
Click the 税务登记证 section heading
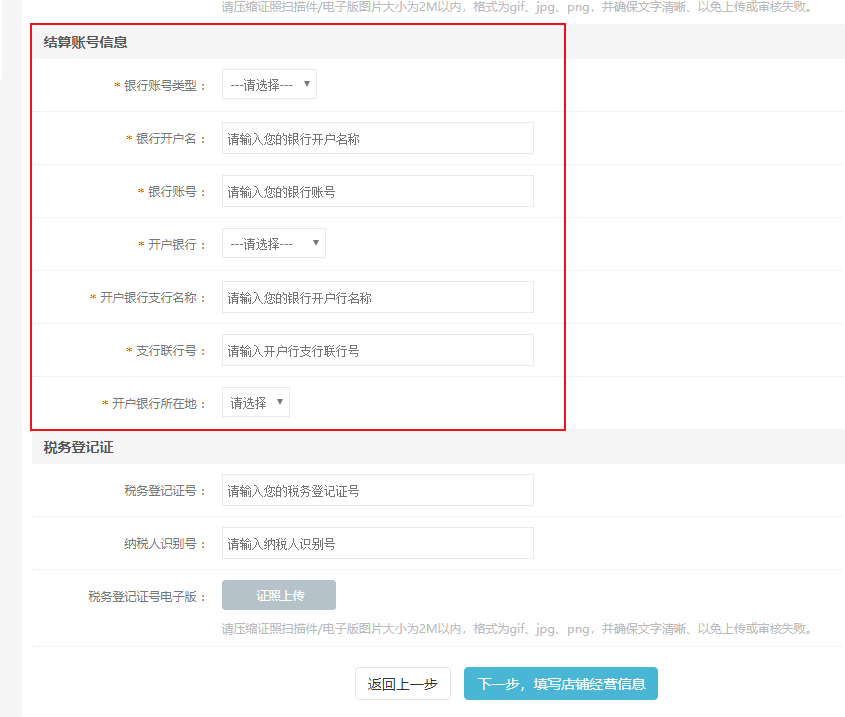78,447
